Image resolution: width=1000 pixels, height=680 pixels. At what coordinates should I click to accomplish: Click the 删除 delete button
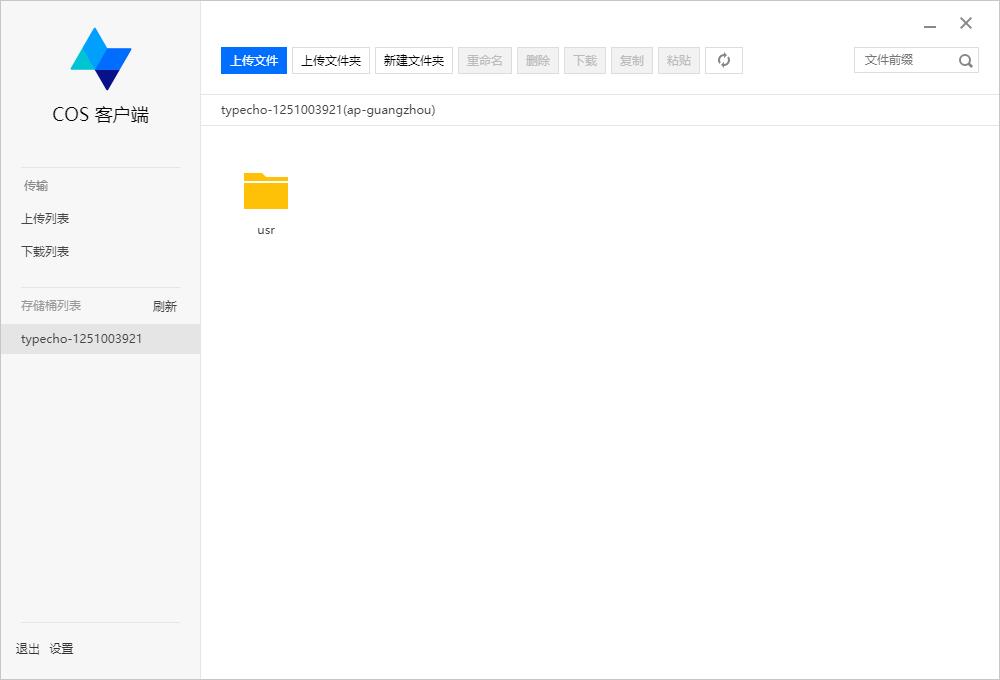pos(538,61)
